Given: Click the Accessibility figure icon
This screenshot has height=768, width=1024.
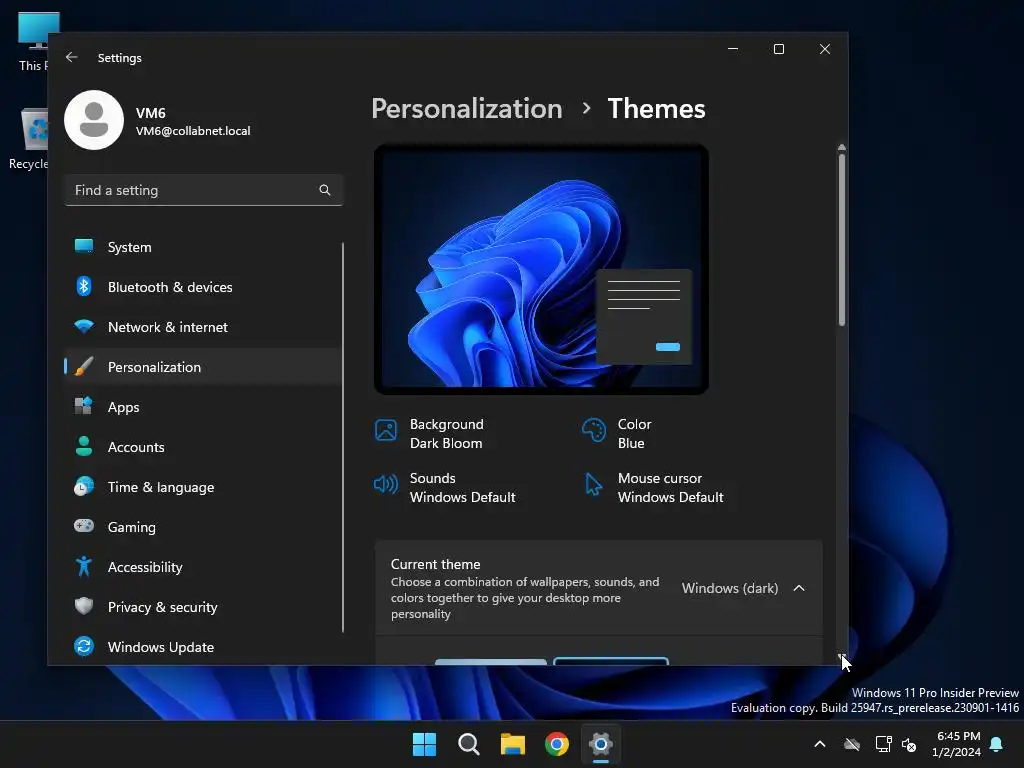Looking at the screenshot, I should tap(84, 566).
